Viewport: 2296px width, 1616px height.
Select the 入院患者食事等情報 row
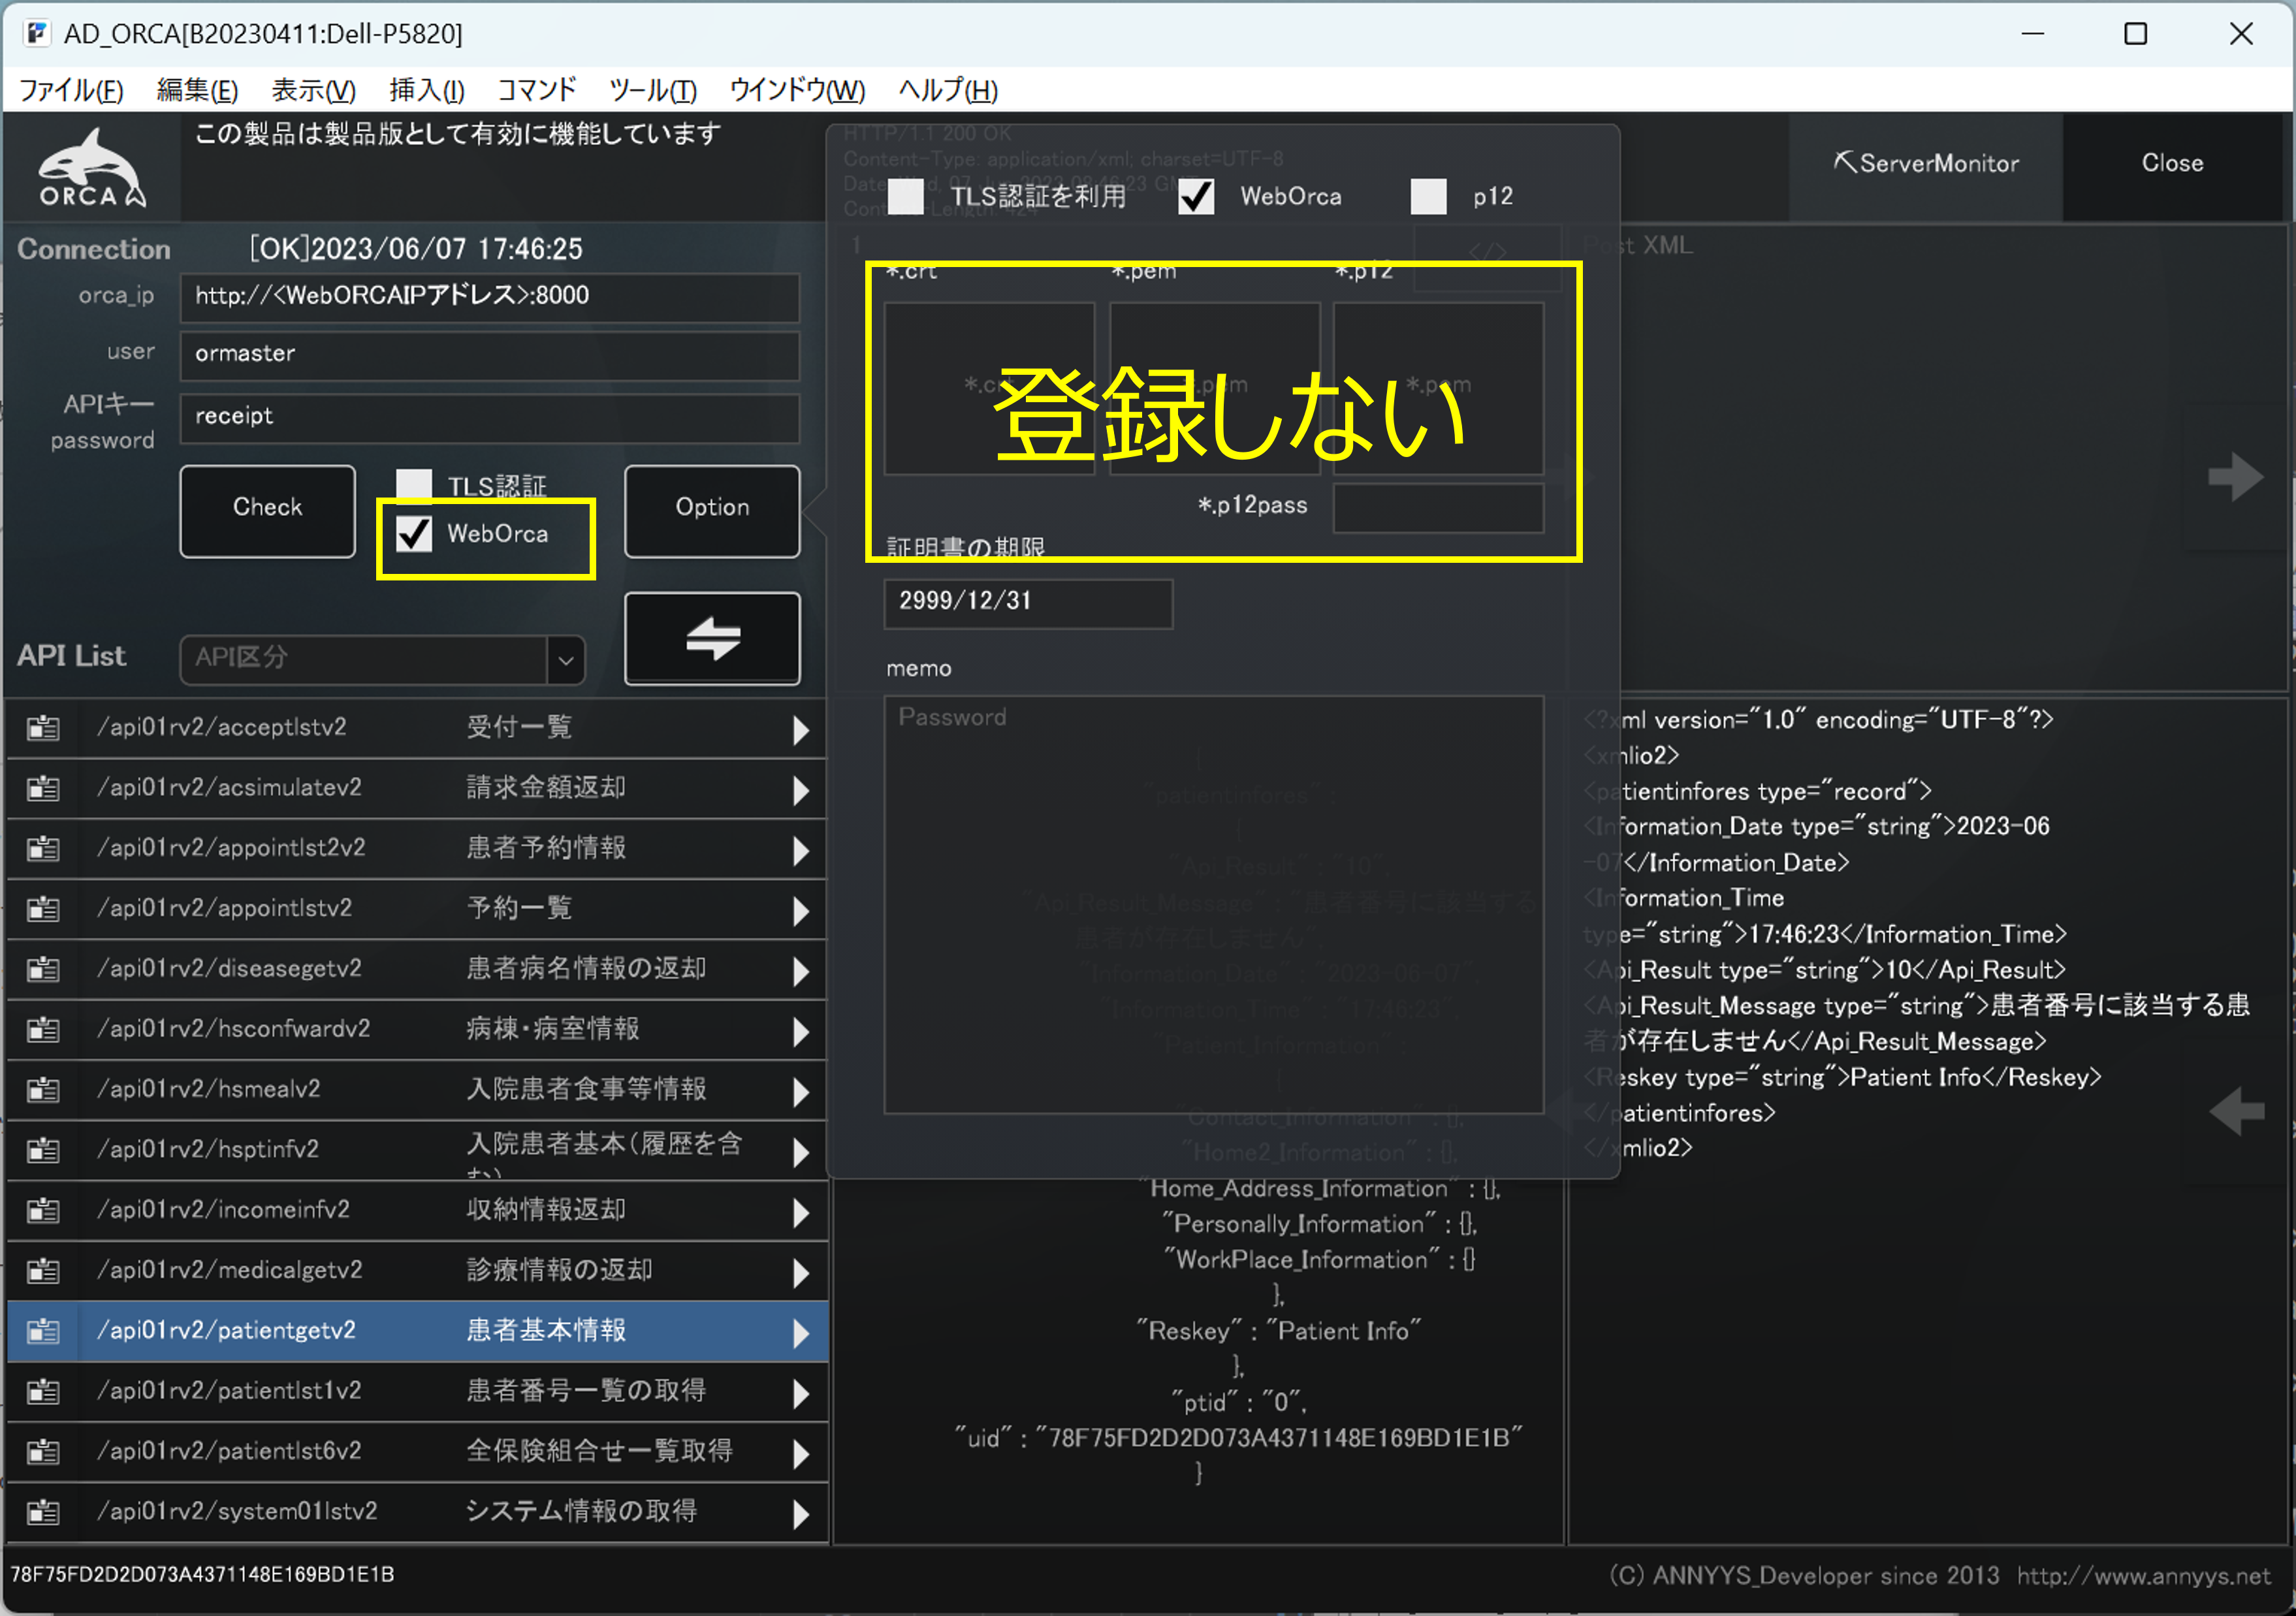pyautogui.click(x=417, y=1090)
